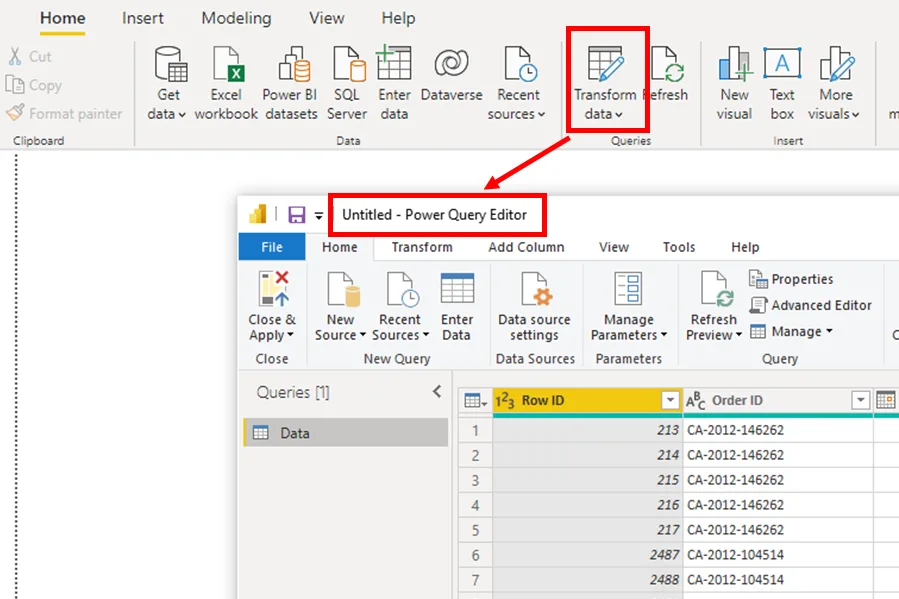
Task: Add a Text box icon
Action: point(782,63)
